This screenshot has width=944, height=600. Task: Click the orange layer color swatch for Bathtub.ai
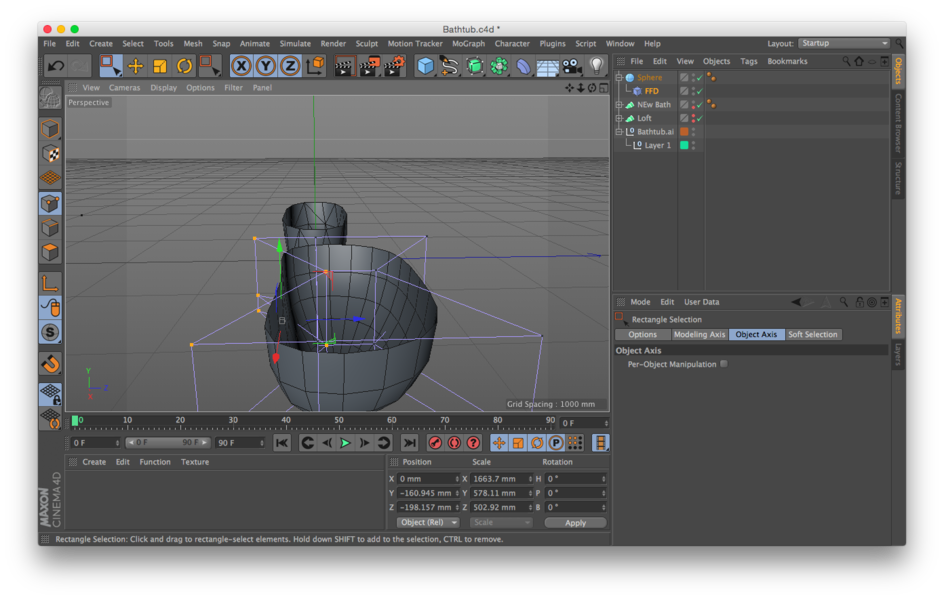684,132
